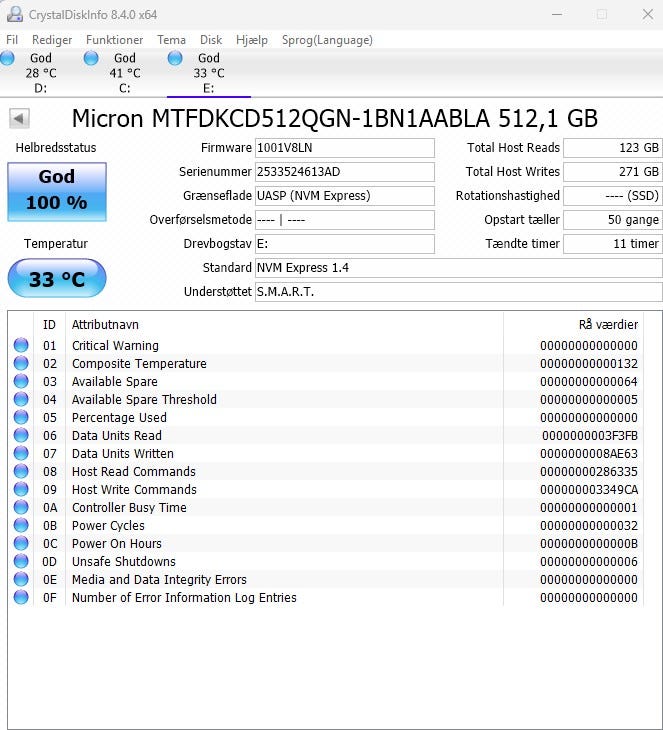Click status orb for Controller Busy Time row
Image resolution: width=663 pixels, height=730 pixels.
click(x=21, y=507)
